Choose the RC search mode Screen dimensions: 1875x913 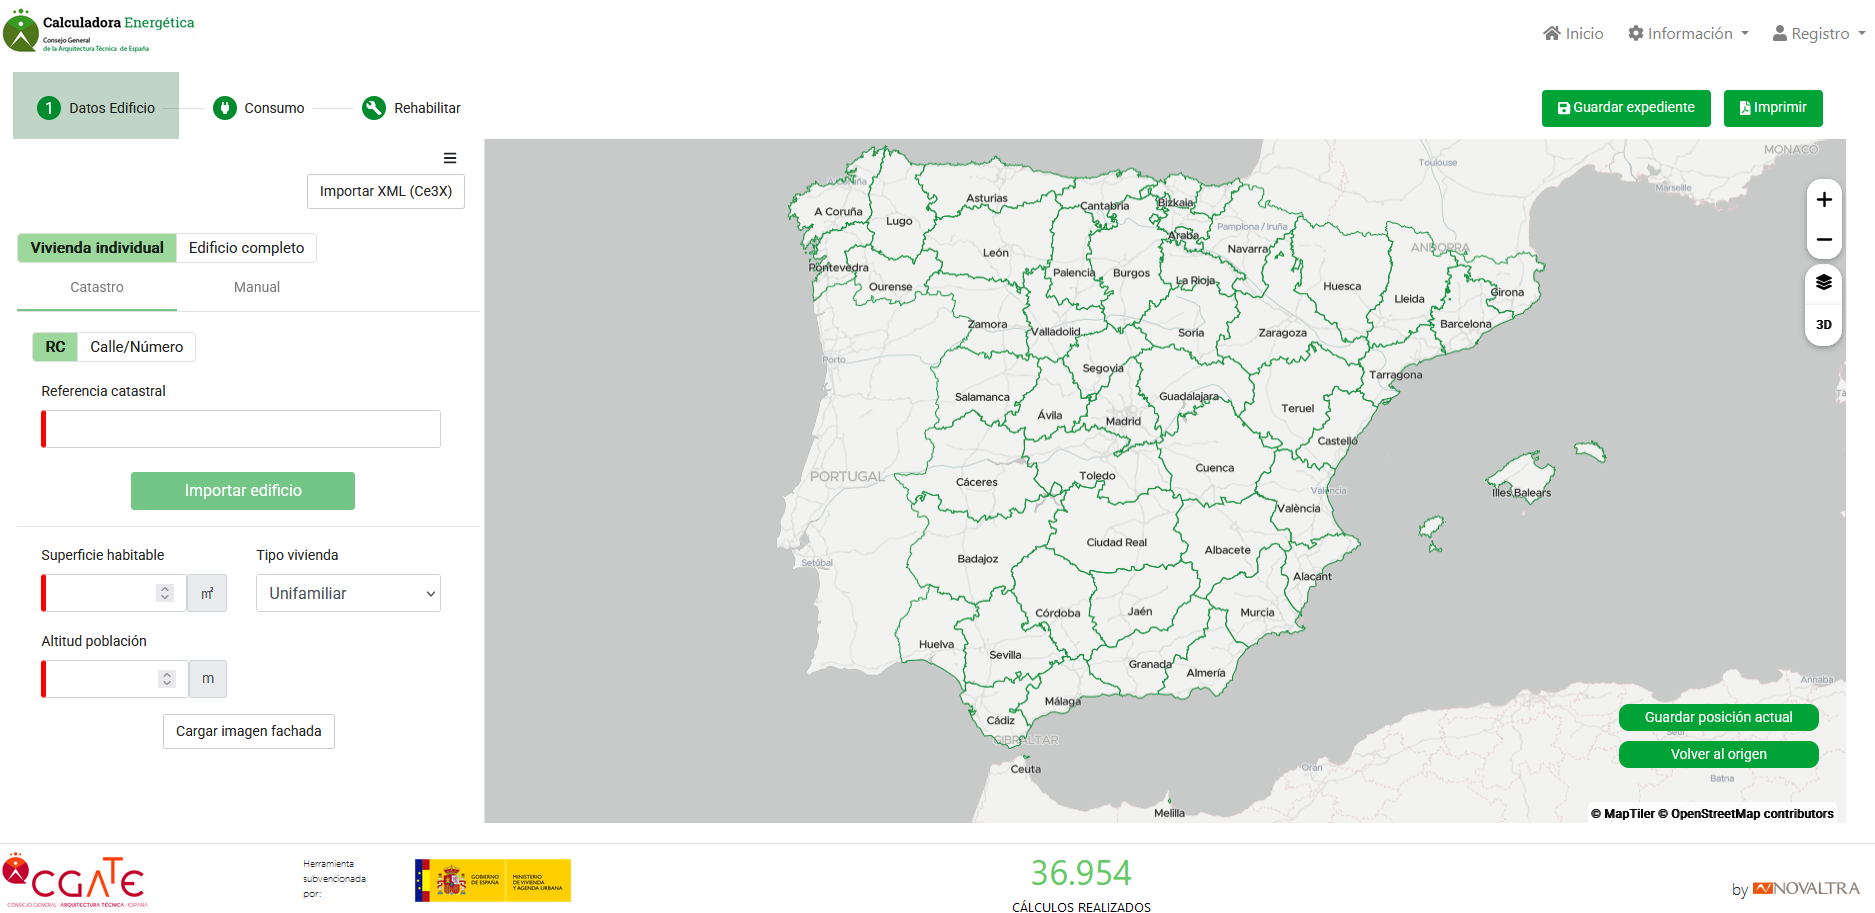tap(55, 347)
